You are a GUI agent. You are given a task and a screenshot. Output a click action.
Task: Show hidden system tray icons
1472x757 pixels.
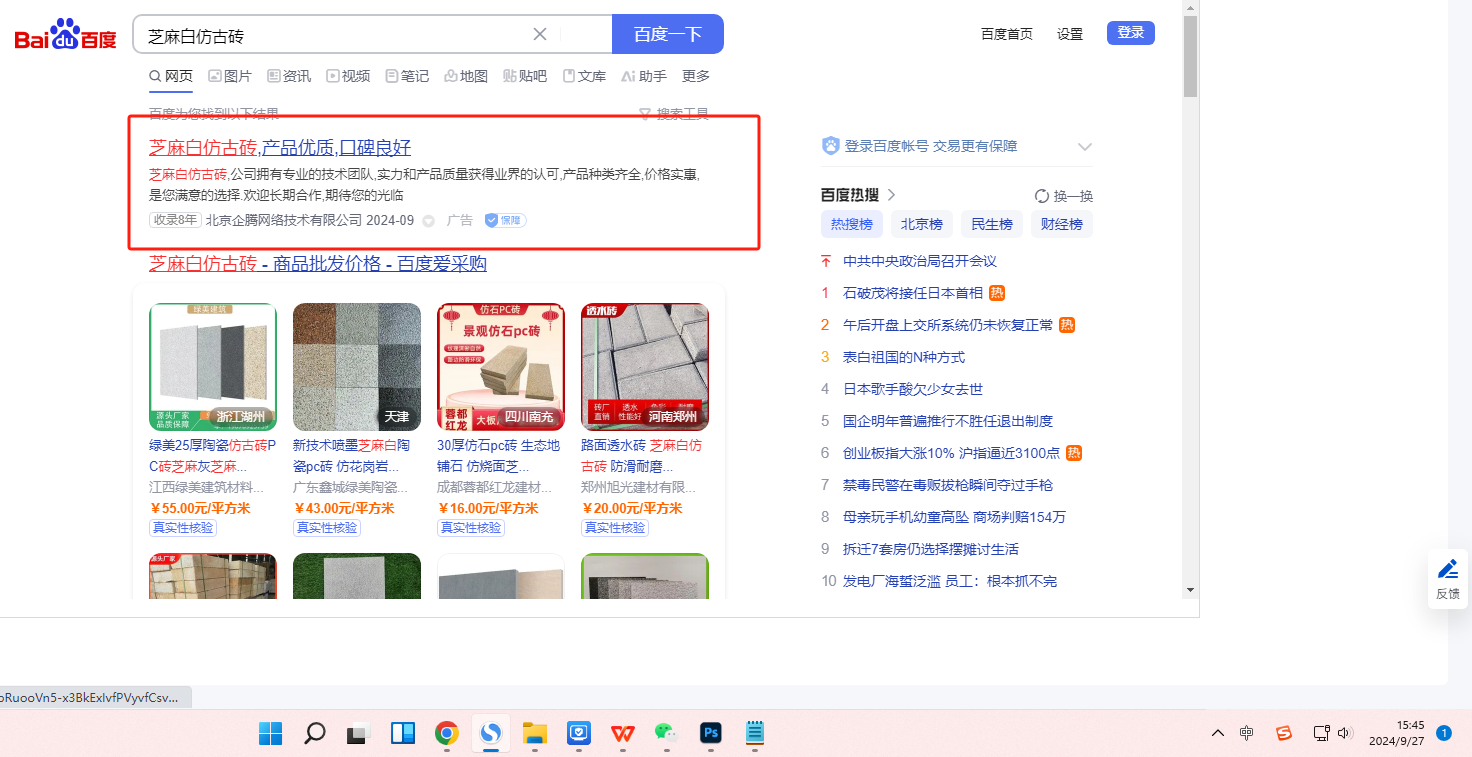(1217, 733)
